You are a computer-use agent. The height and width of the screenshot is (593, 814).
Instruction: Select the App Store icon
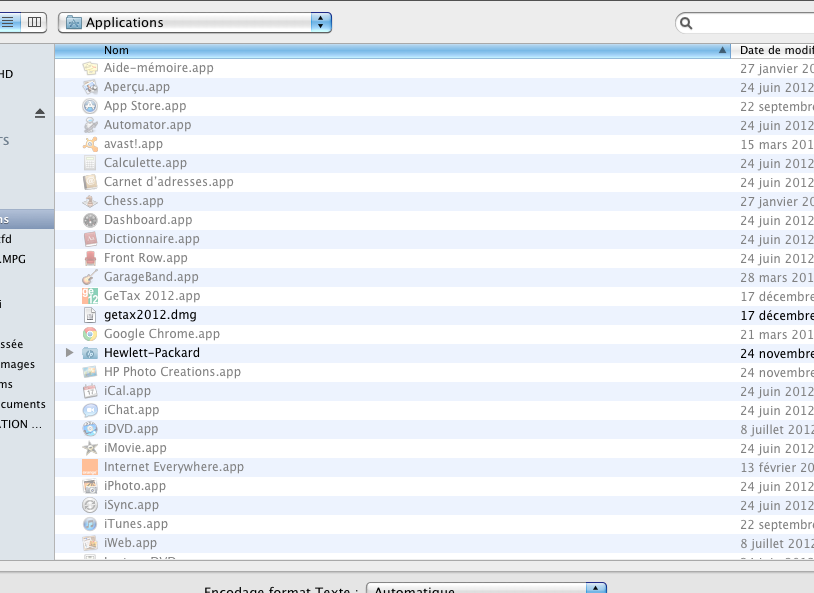tap(90, 106)
